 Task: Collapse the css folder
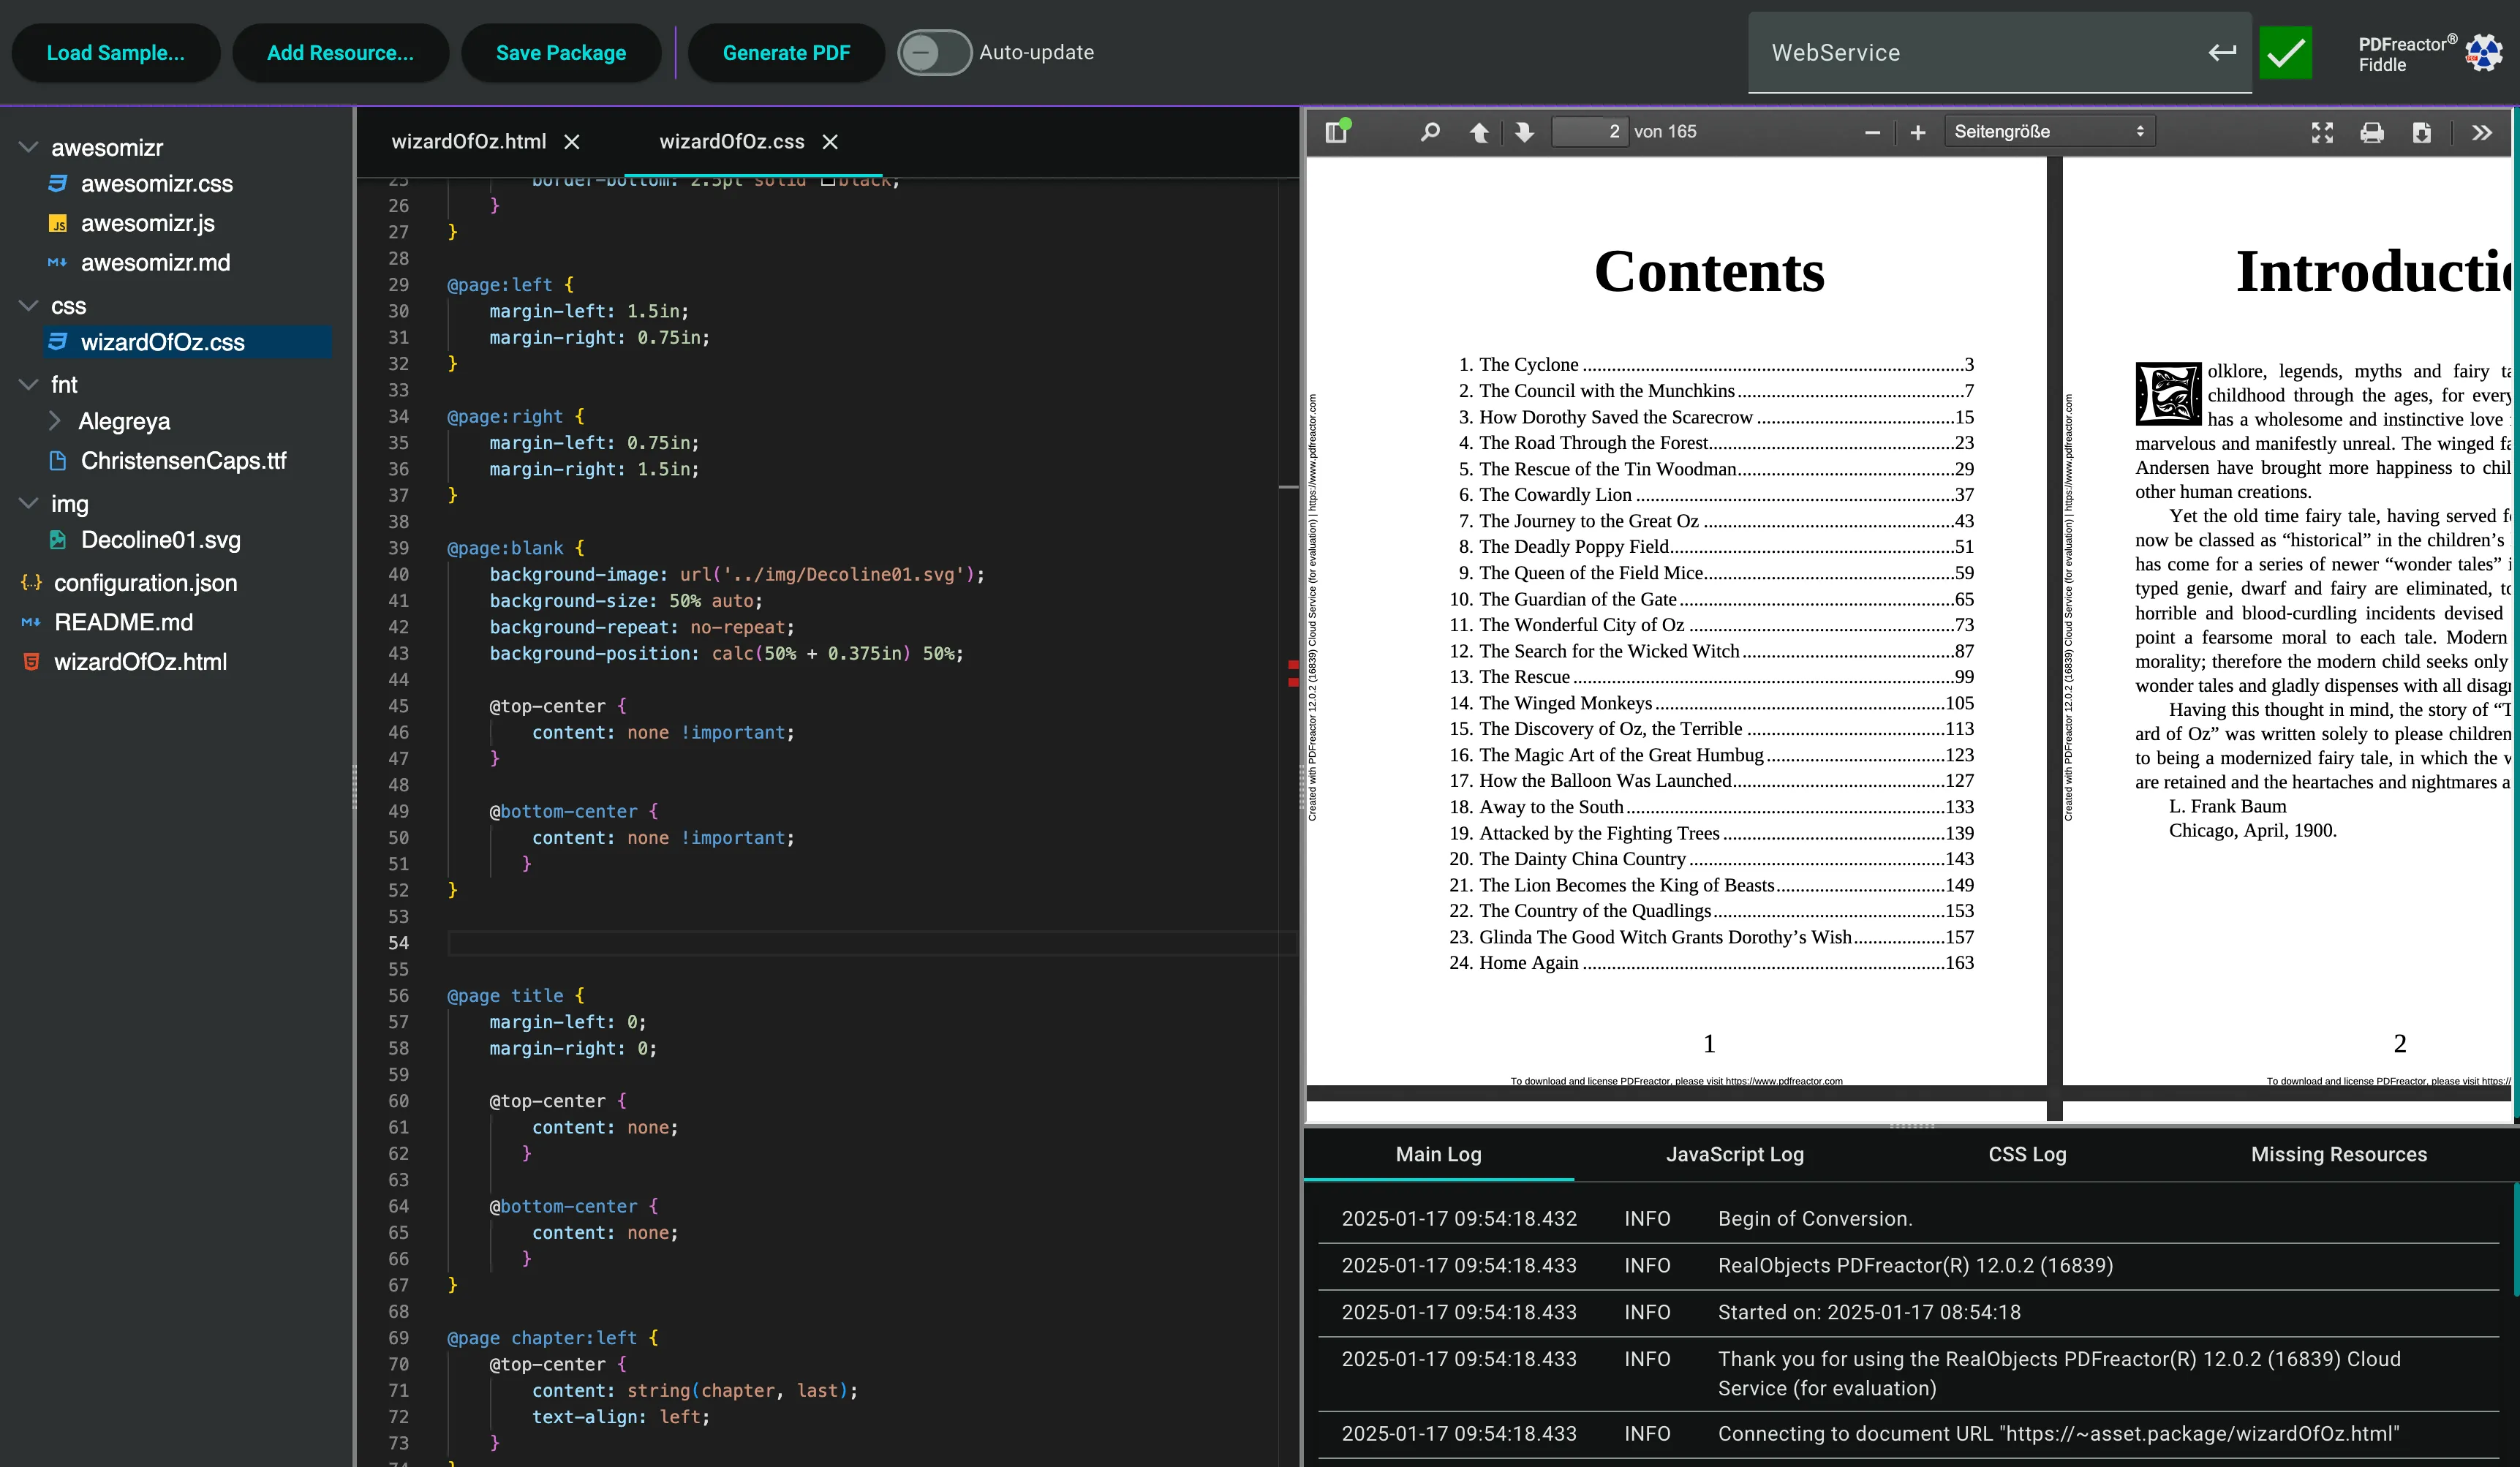28,305
